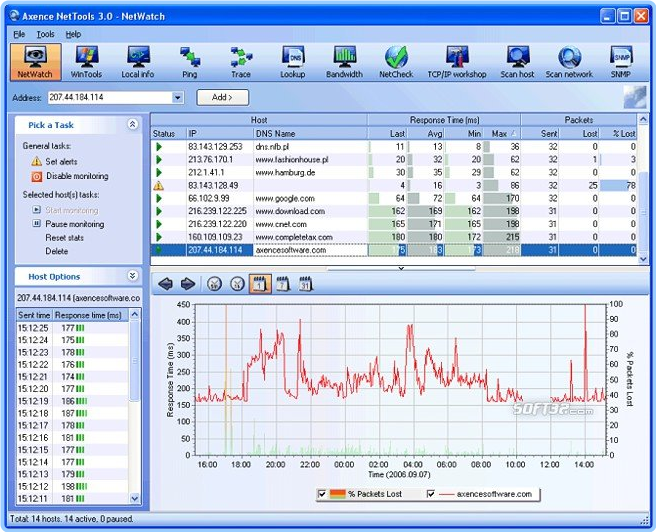Open the Bandwidth tool
Image resolution: width=656 pixels, height=532 pixels.
click(x=344, y=62)
